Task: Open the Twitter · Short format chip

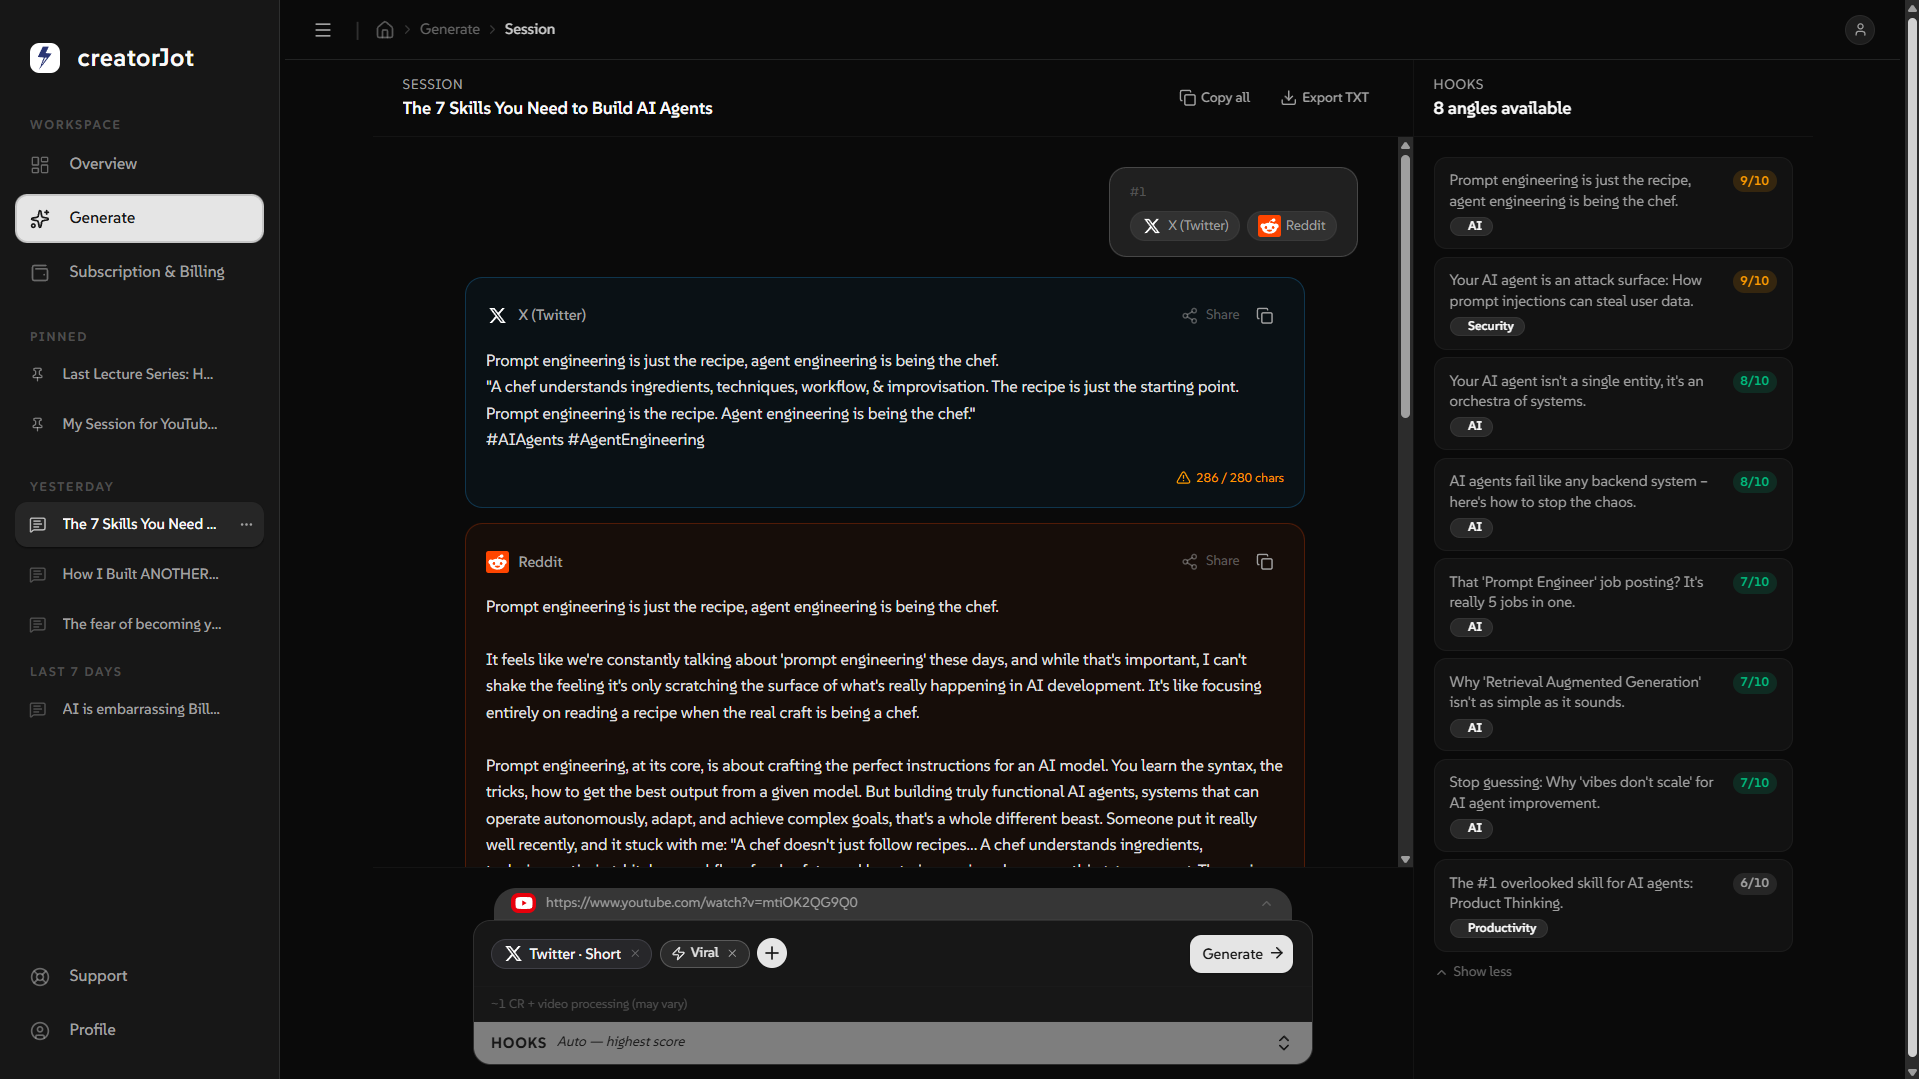Action: [x=571, y=954]
